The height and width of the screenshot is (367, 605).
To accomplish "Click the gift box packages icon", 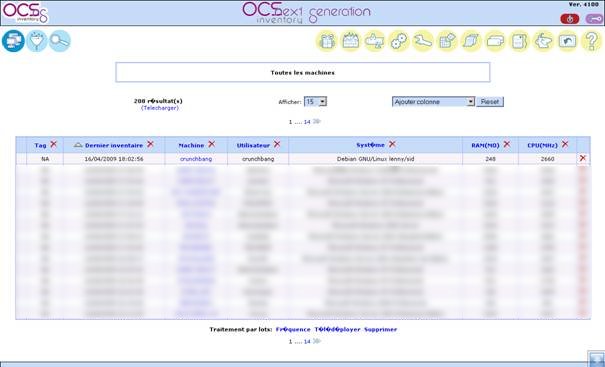I will (327, 41).
